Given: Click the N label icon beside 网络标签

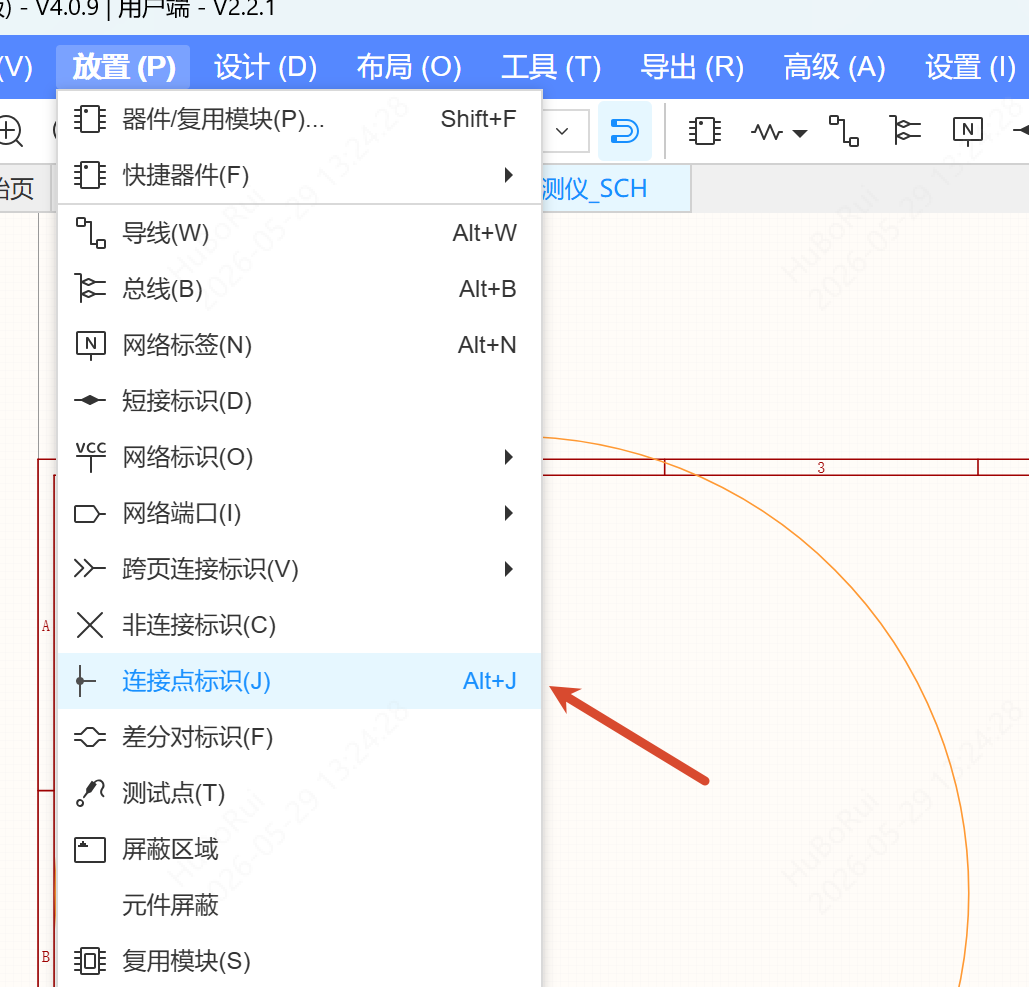Looking at the screenshot, I should pyautogui.click(x=90, y=345).
